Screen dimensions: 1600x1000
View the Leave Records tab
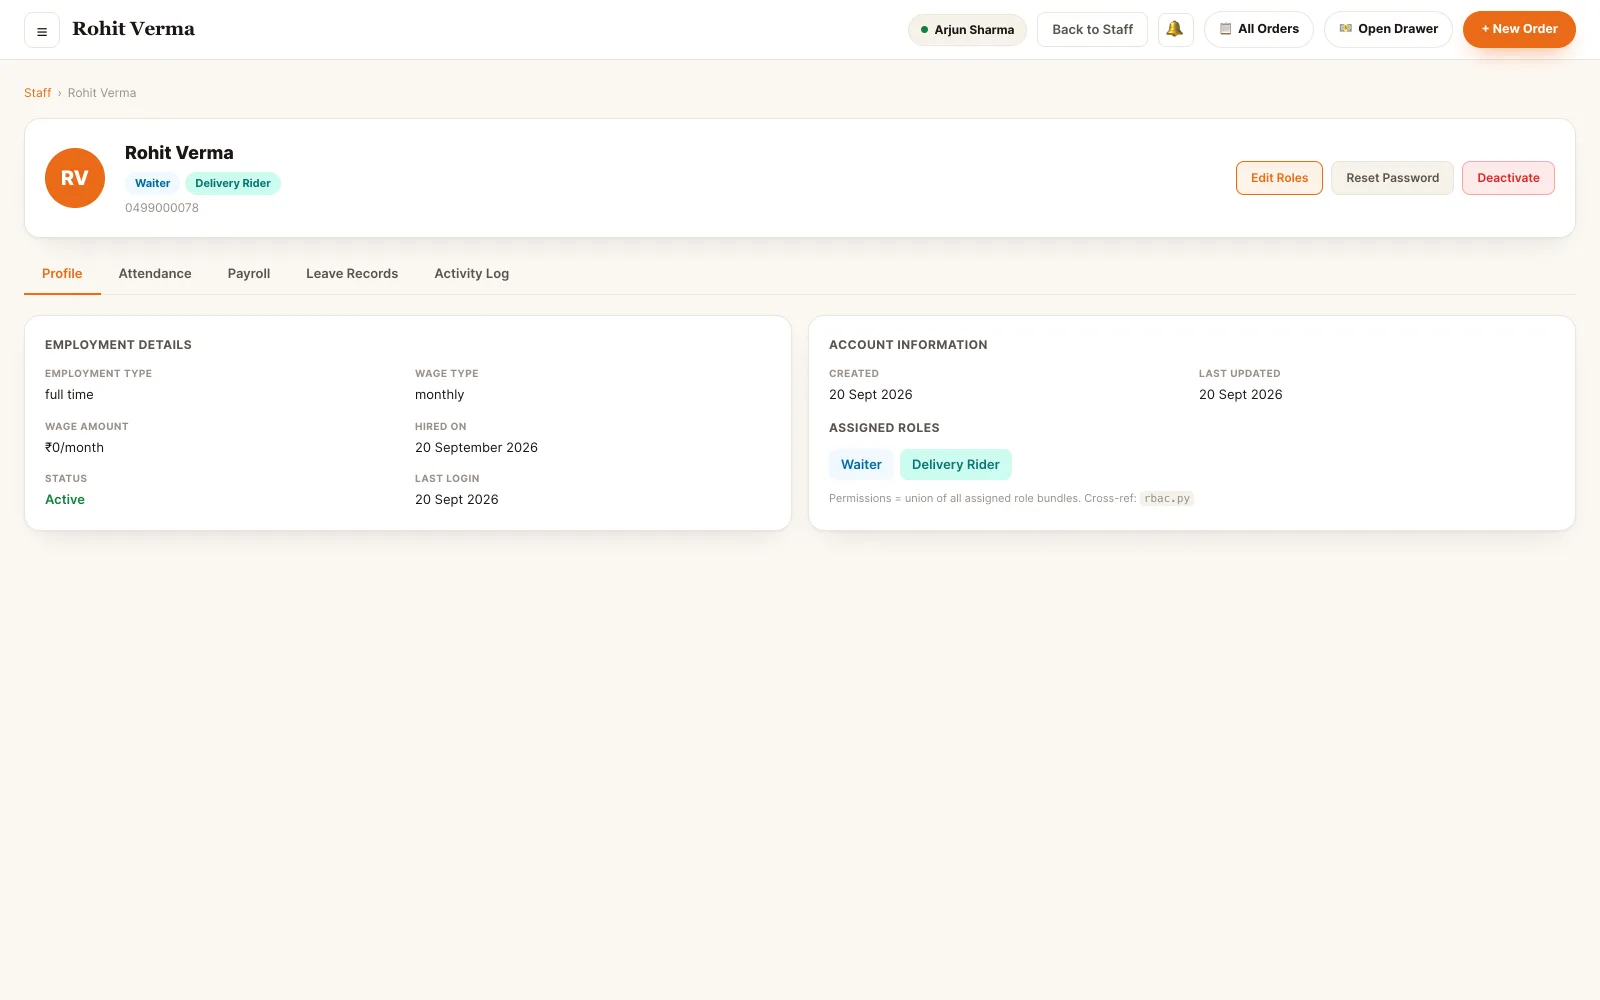click(352, 274)
